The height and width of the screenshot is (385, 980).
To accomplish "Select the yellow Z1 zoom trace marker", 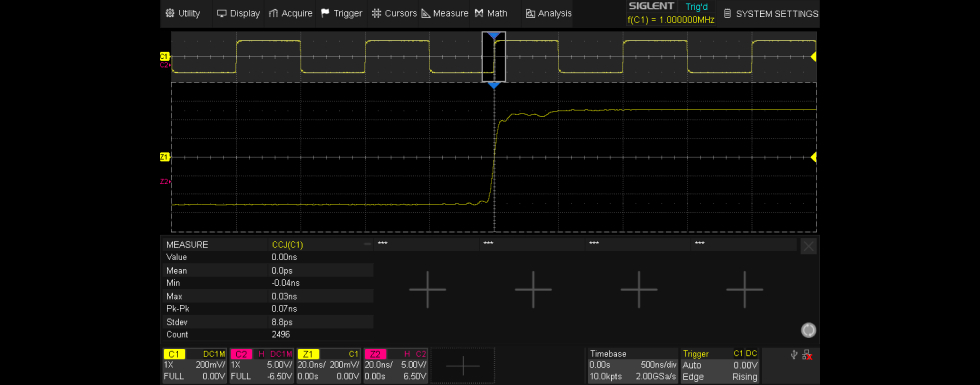I will [x=165, y=157].
